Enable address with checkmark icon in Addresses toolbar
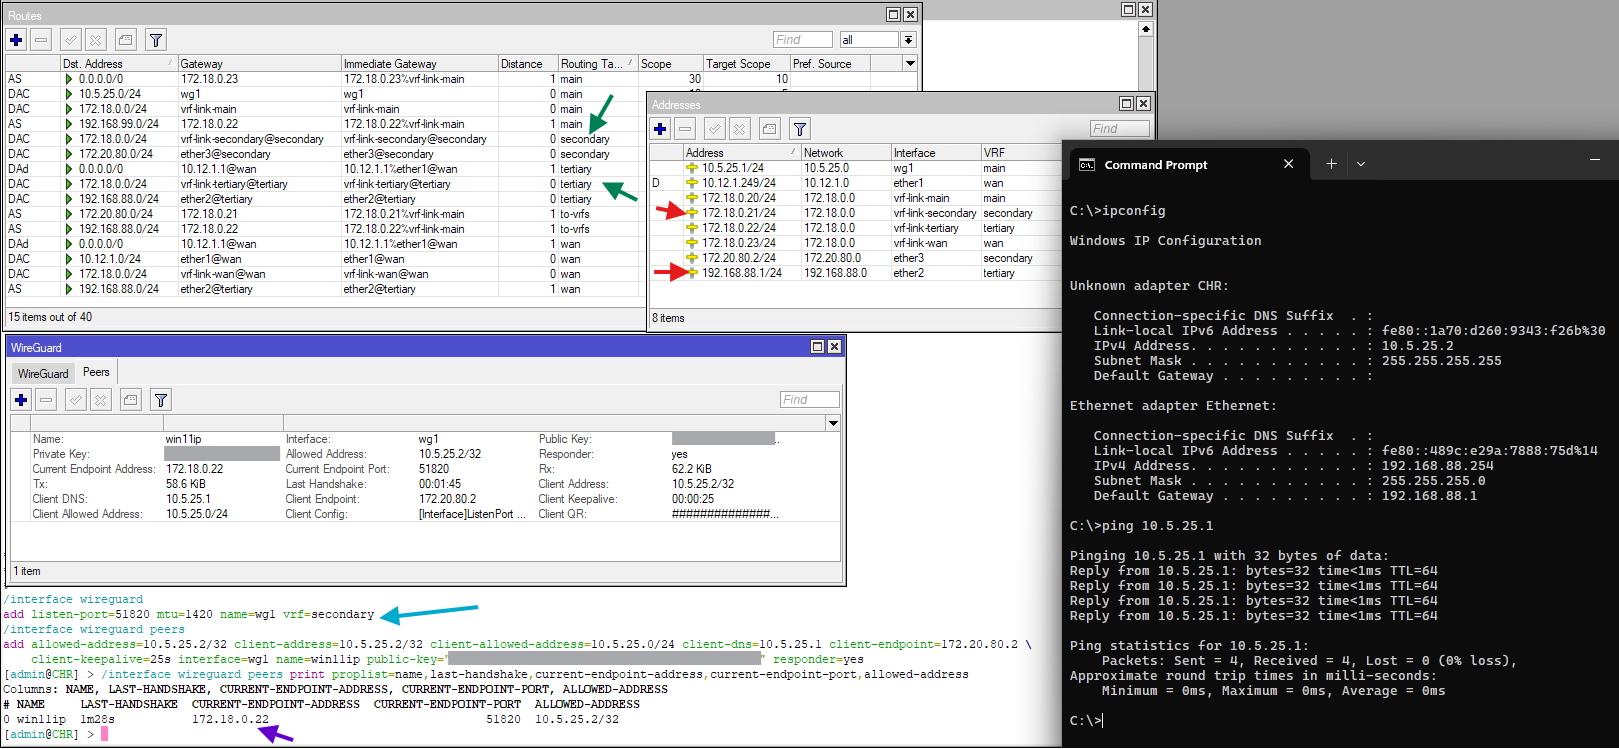The image size is (1619, 749). pos(714,129)
